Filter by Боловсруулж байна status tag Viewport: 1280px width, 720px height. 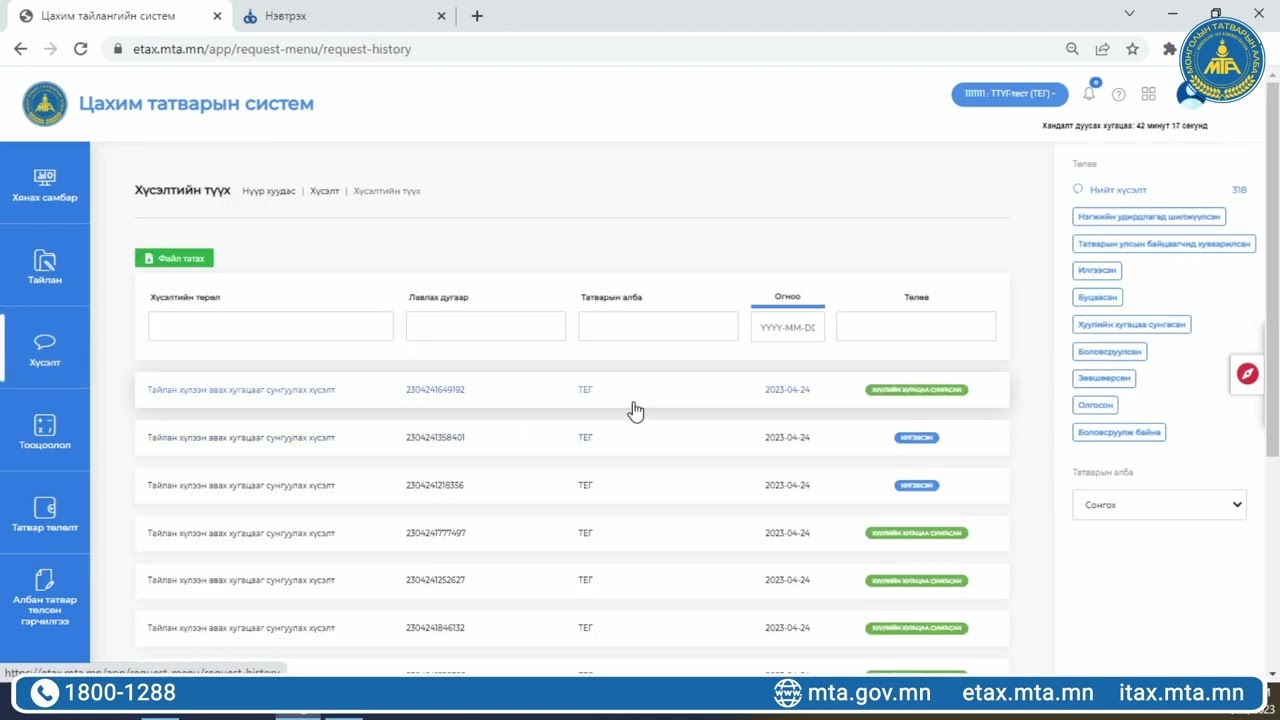(1120, 432)
